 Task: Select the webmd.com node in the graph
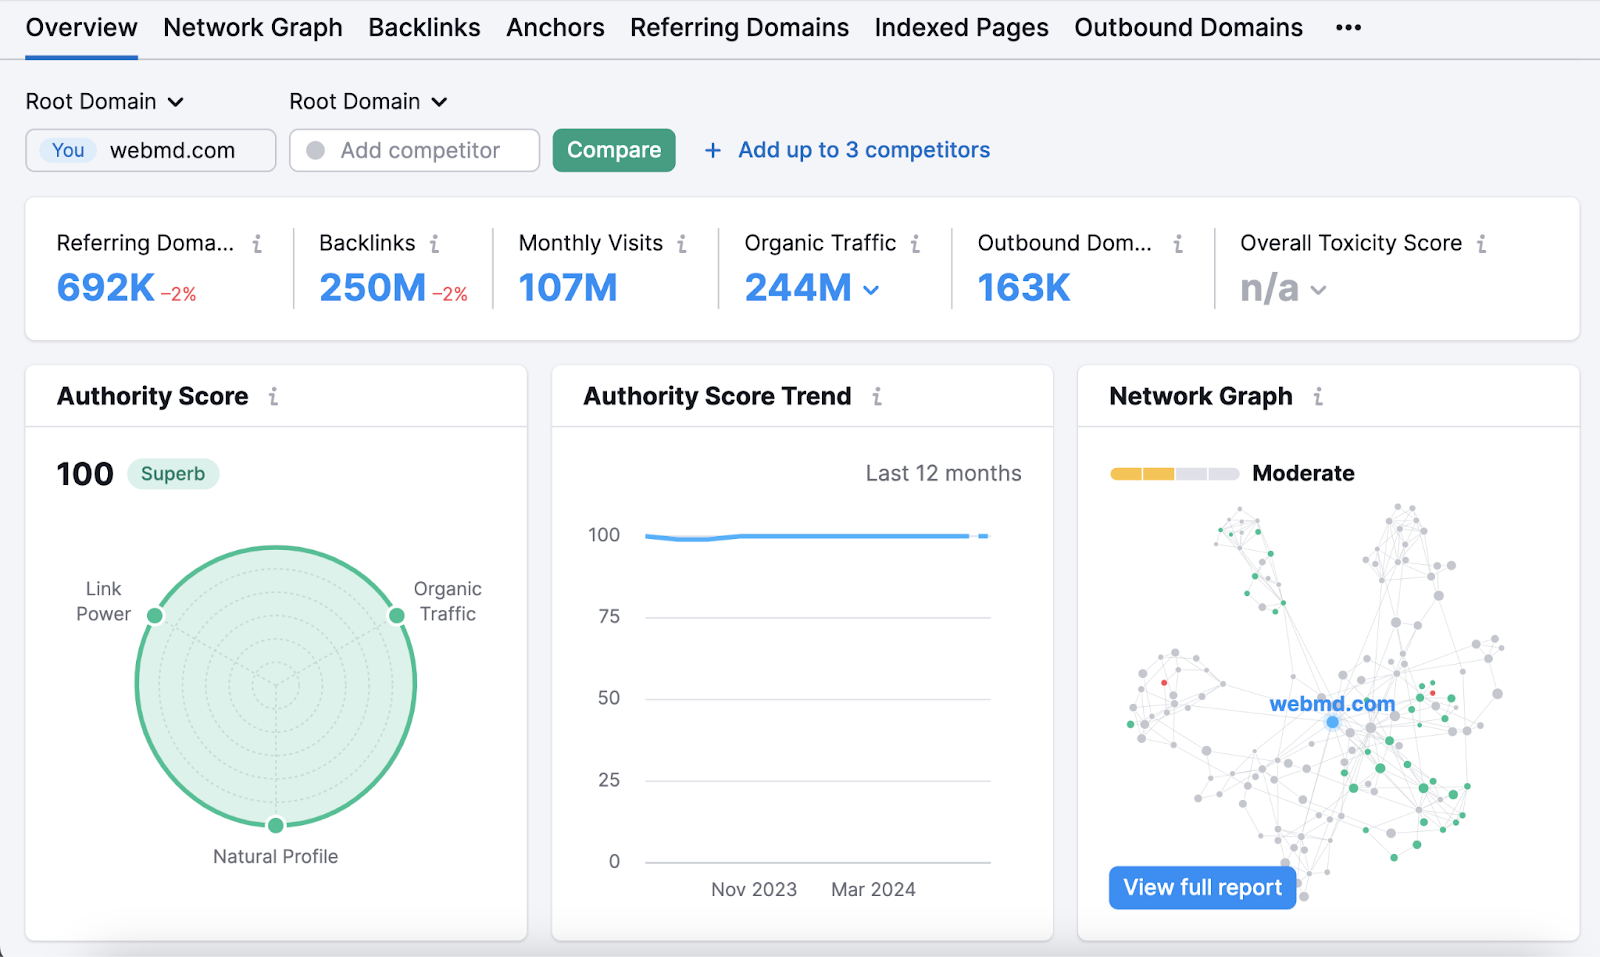tap(1331, 720)
